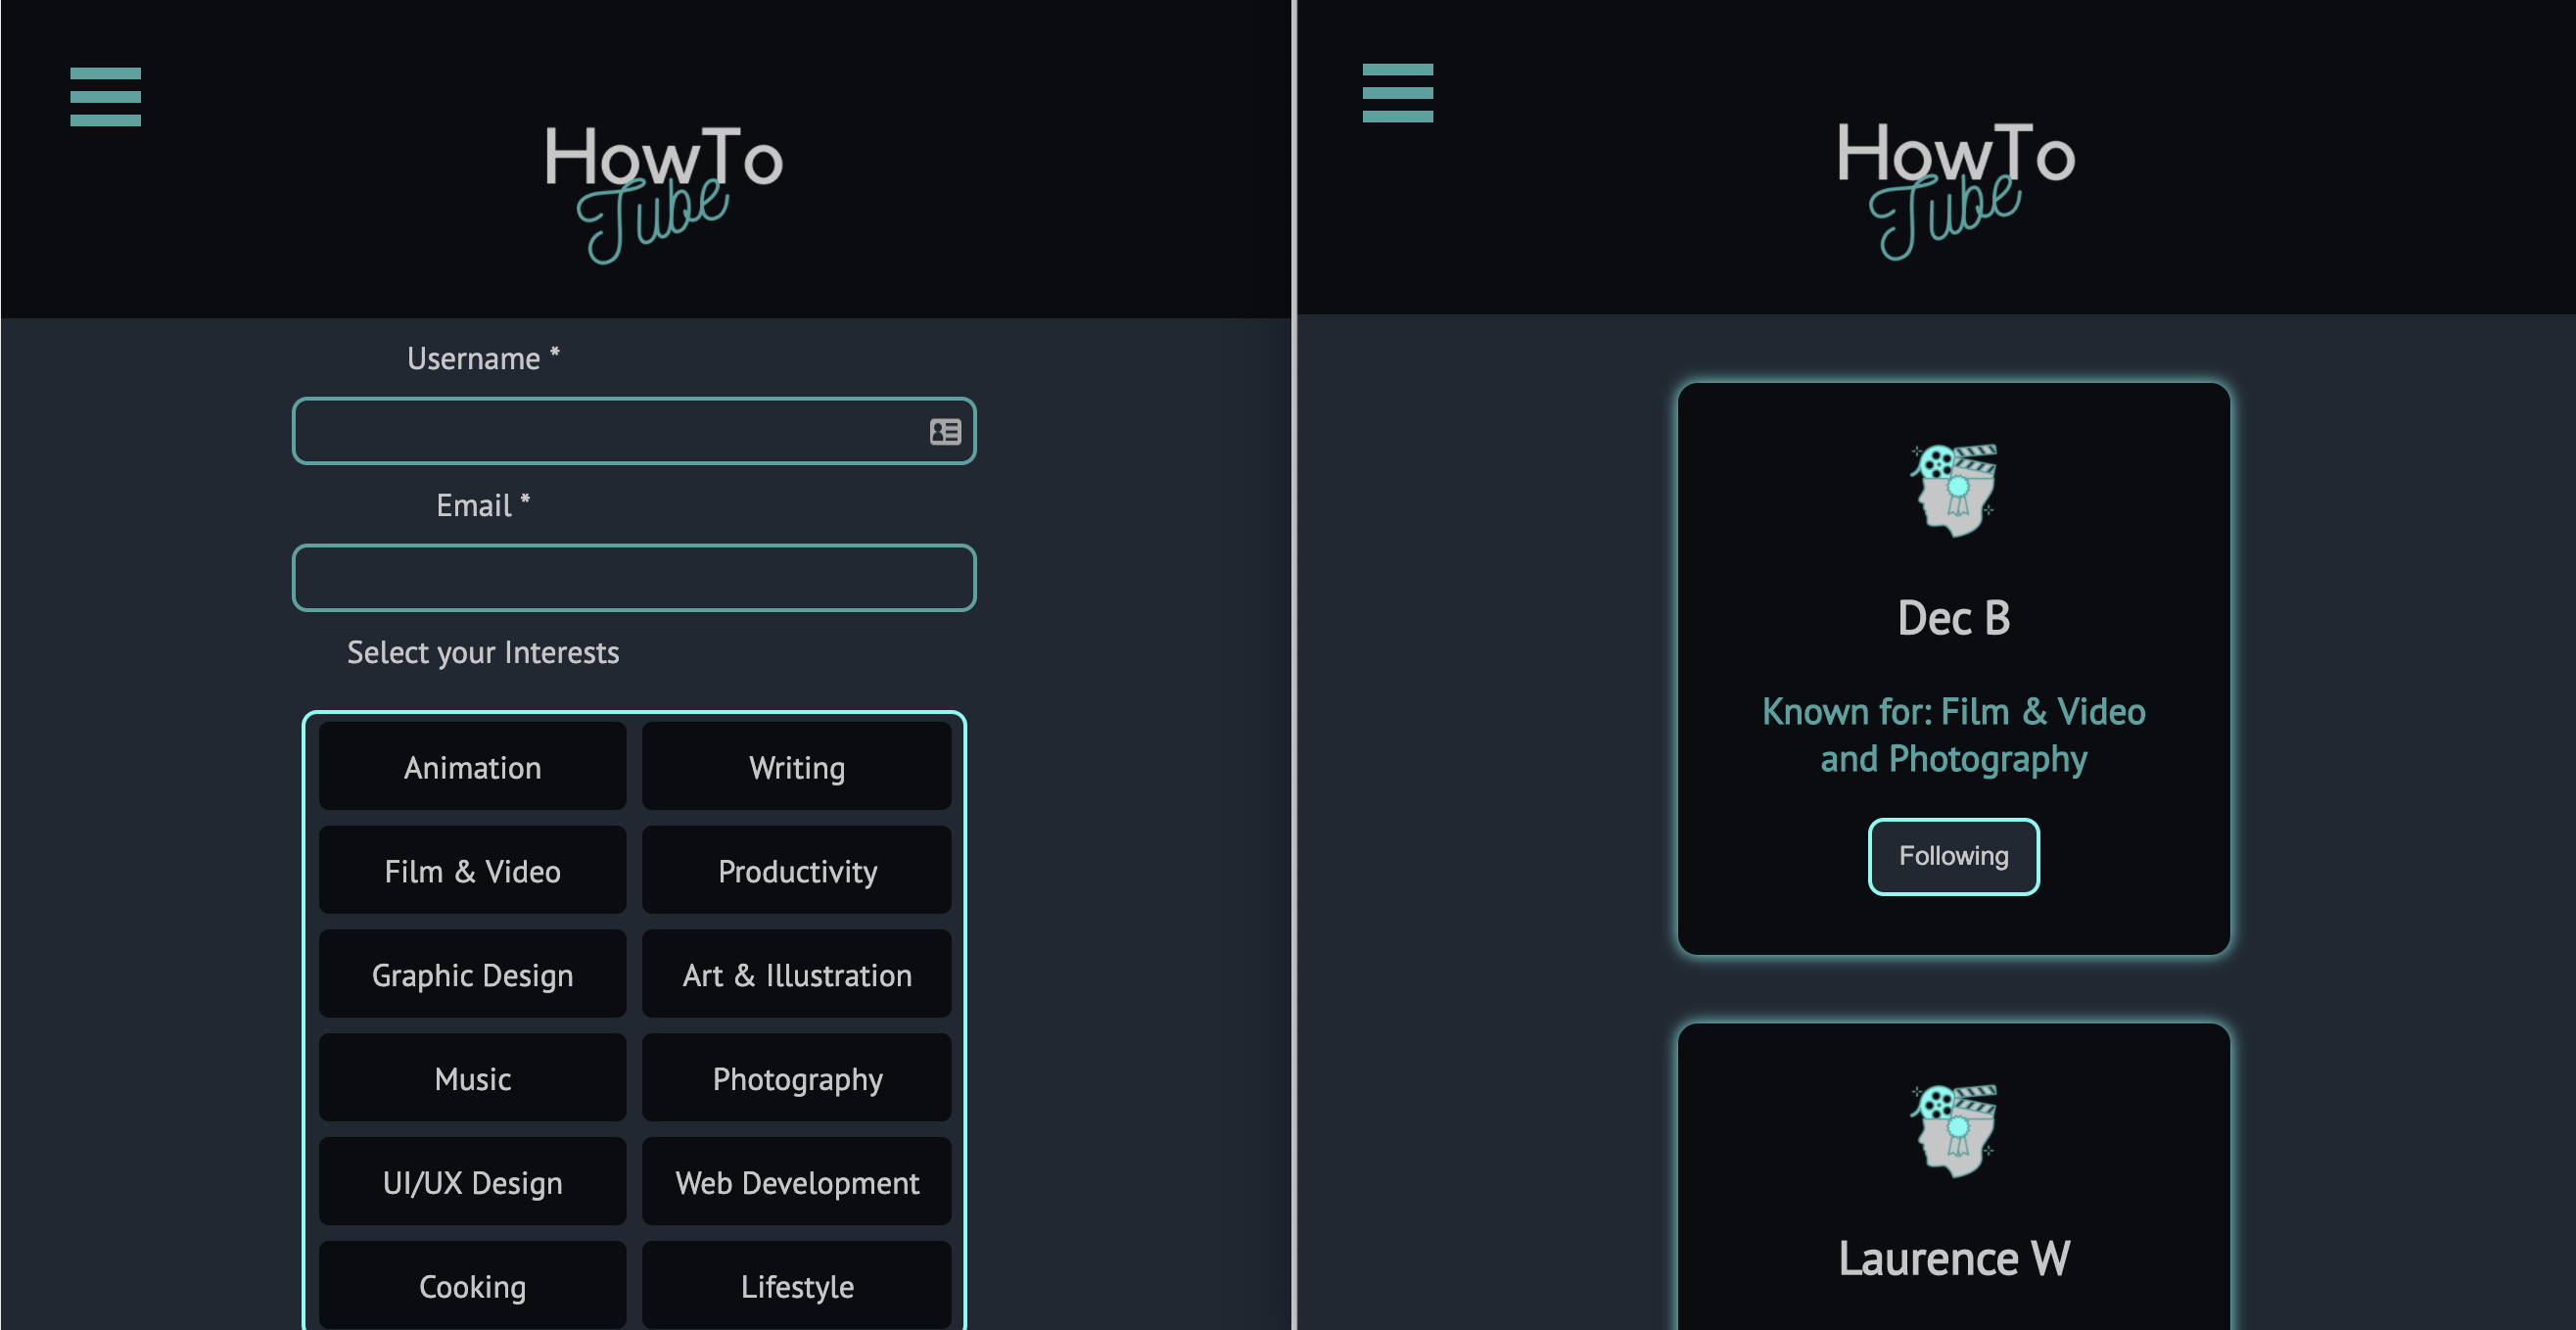2576x1330 pixels.
Task: Toggle the Following button for Dec B
Action: pyautogui.click(x=1953, y=855)
